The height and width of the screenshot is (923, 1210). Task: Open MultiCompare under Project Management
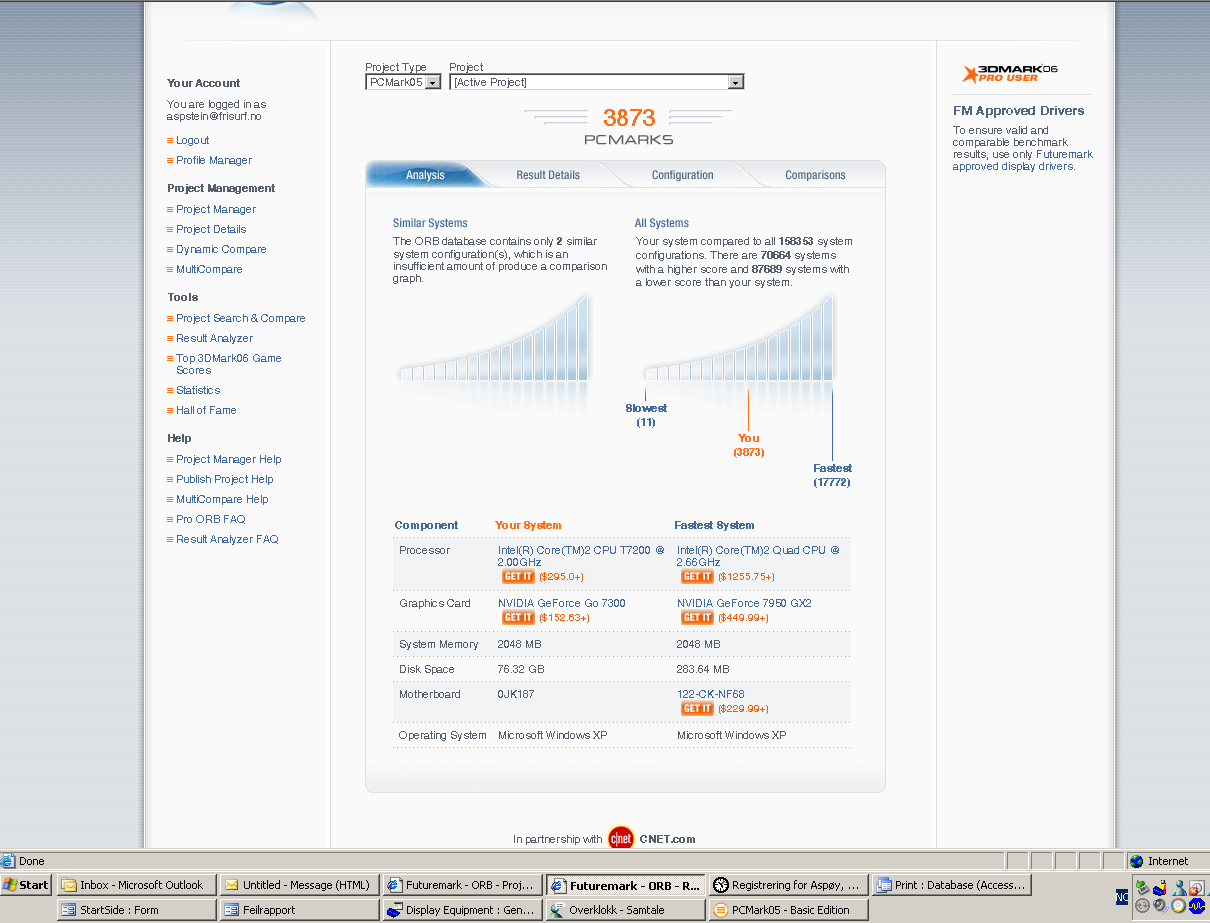(209, 270)
